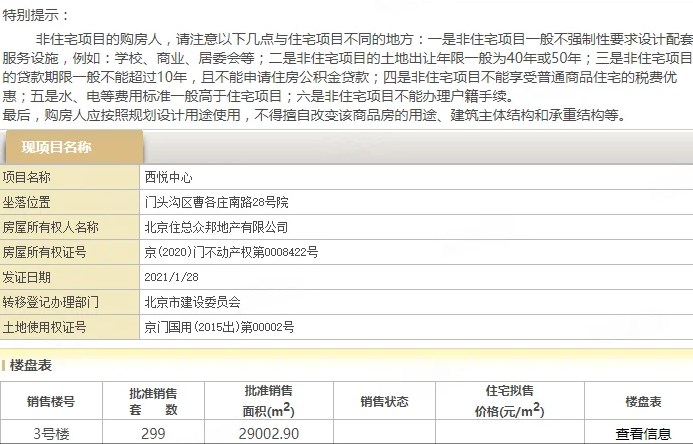Click the issue date 2021/1/28
The width and height of the screenshot is (693, 444).
tap(173, 277)
